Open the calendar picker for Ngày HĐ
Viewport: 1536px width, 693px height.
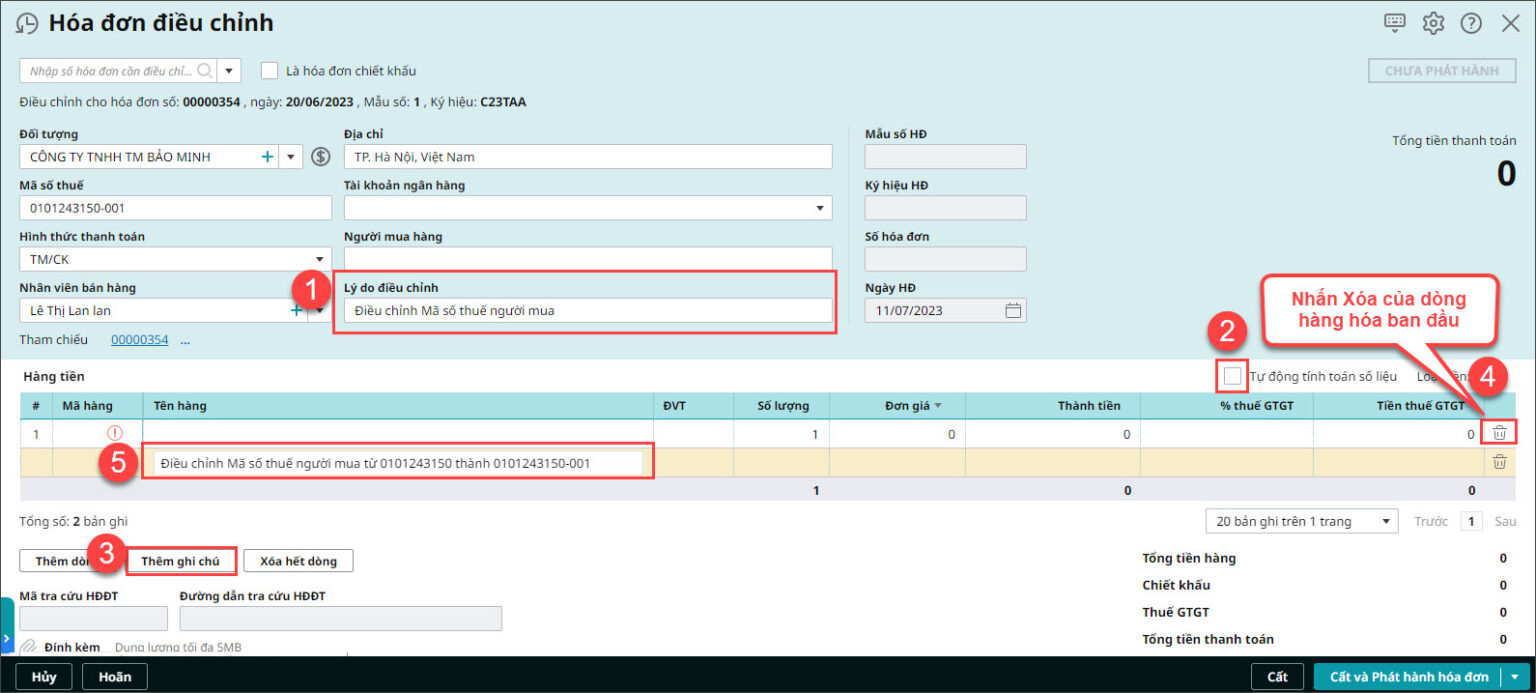[1013, 310]
